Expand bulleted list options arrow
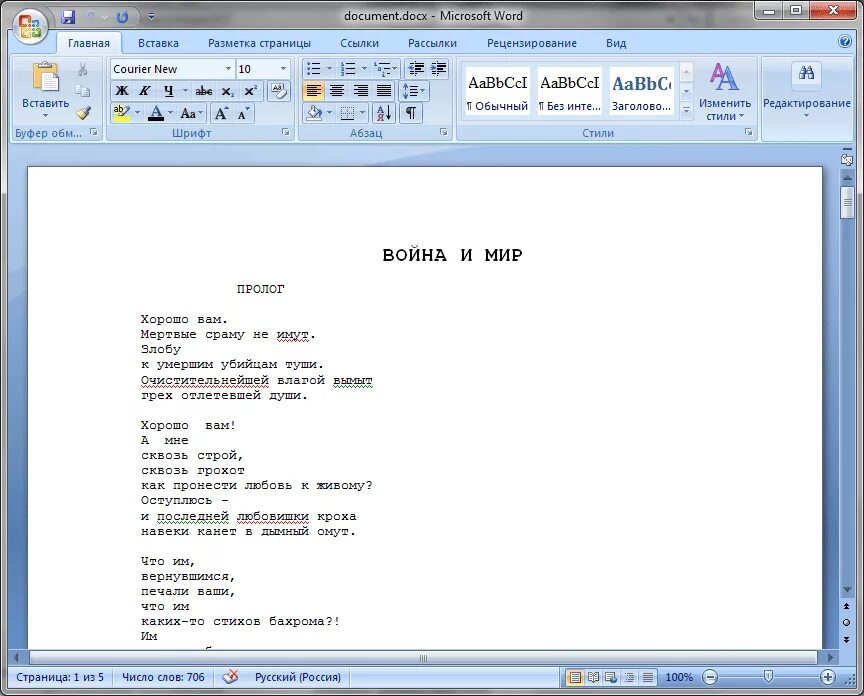Viewport: 864px width, 696px height. tap(330, 69)
